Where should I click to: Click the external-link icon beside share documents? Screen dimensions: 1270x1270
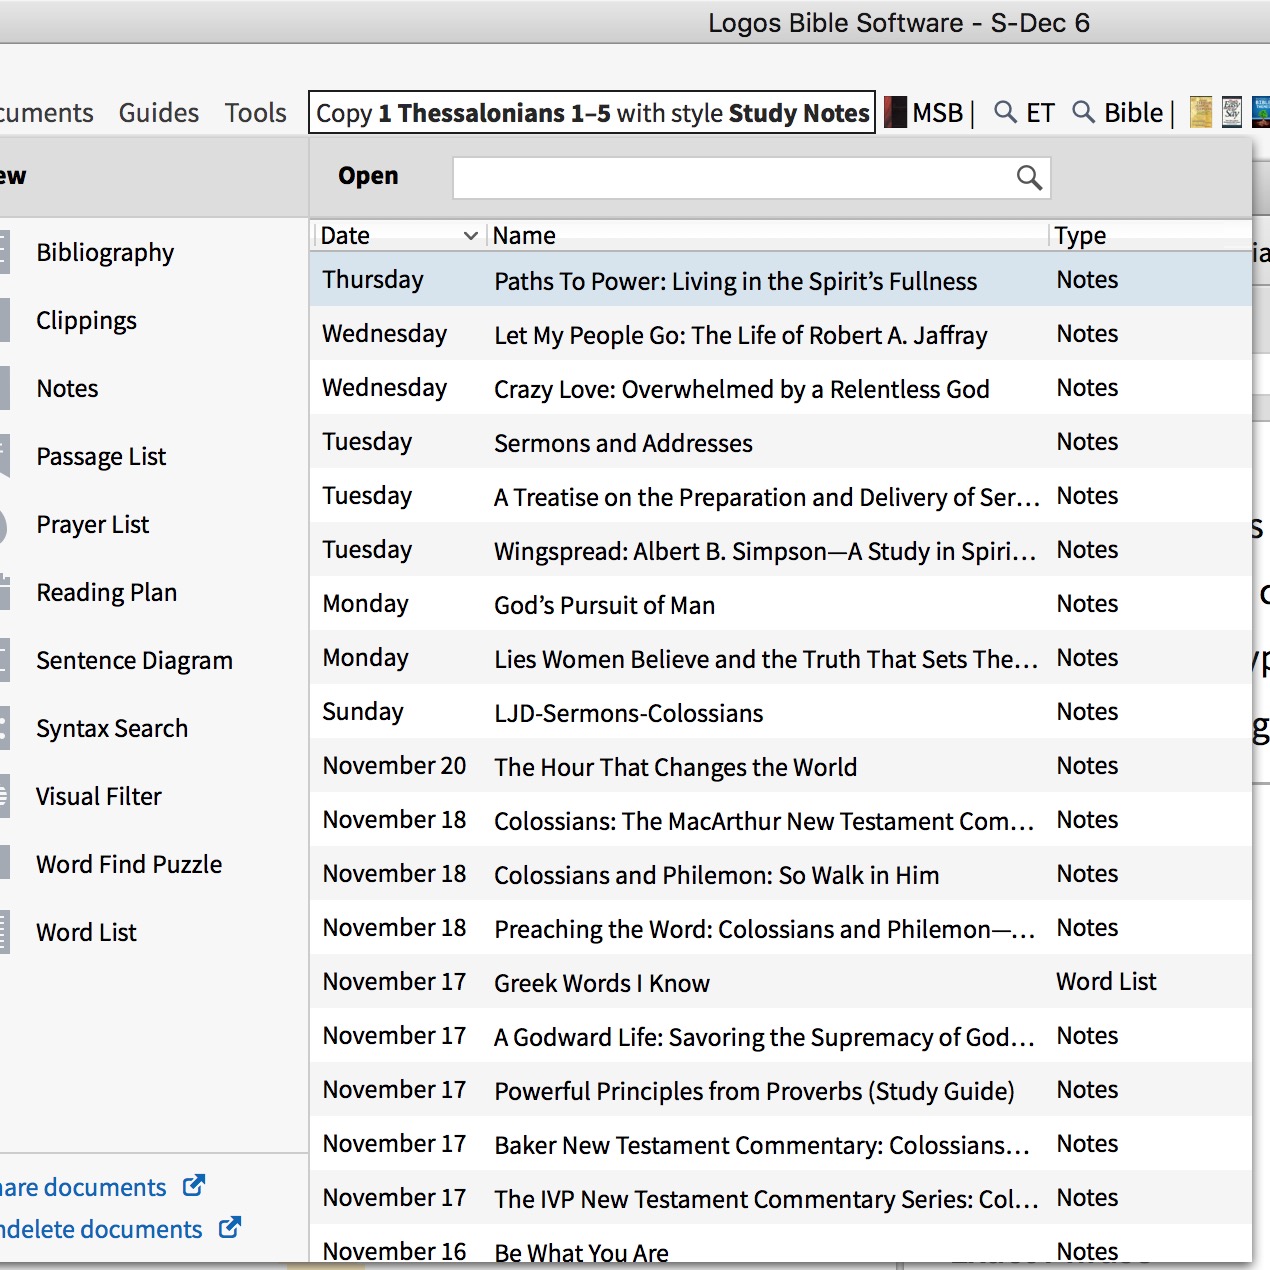click(194, 1186)
